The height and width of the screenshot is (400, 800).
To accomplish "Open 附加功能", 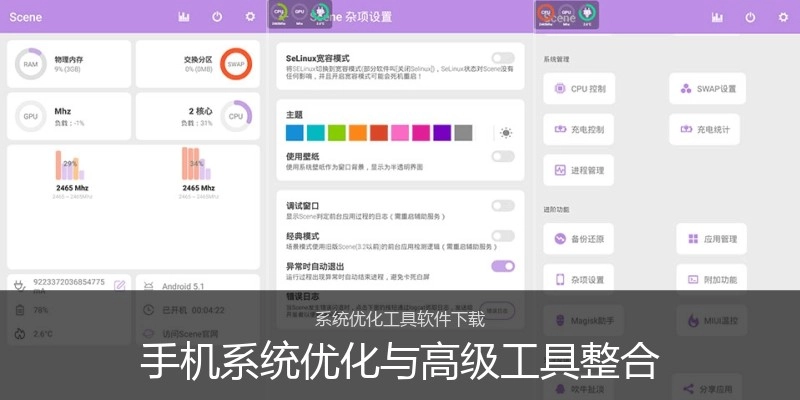I will (712, 280).
